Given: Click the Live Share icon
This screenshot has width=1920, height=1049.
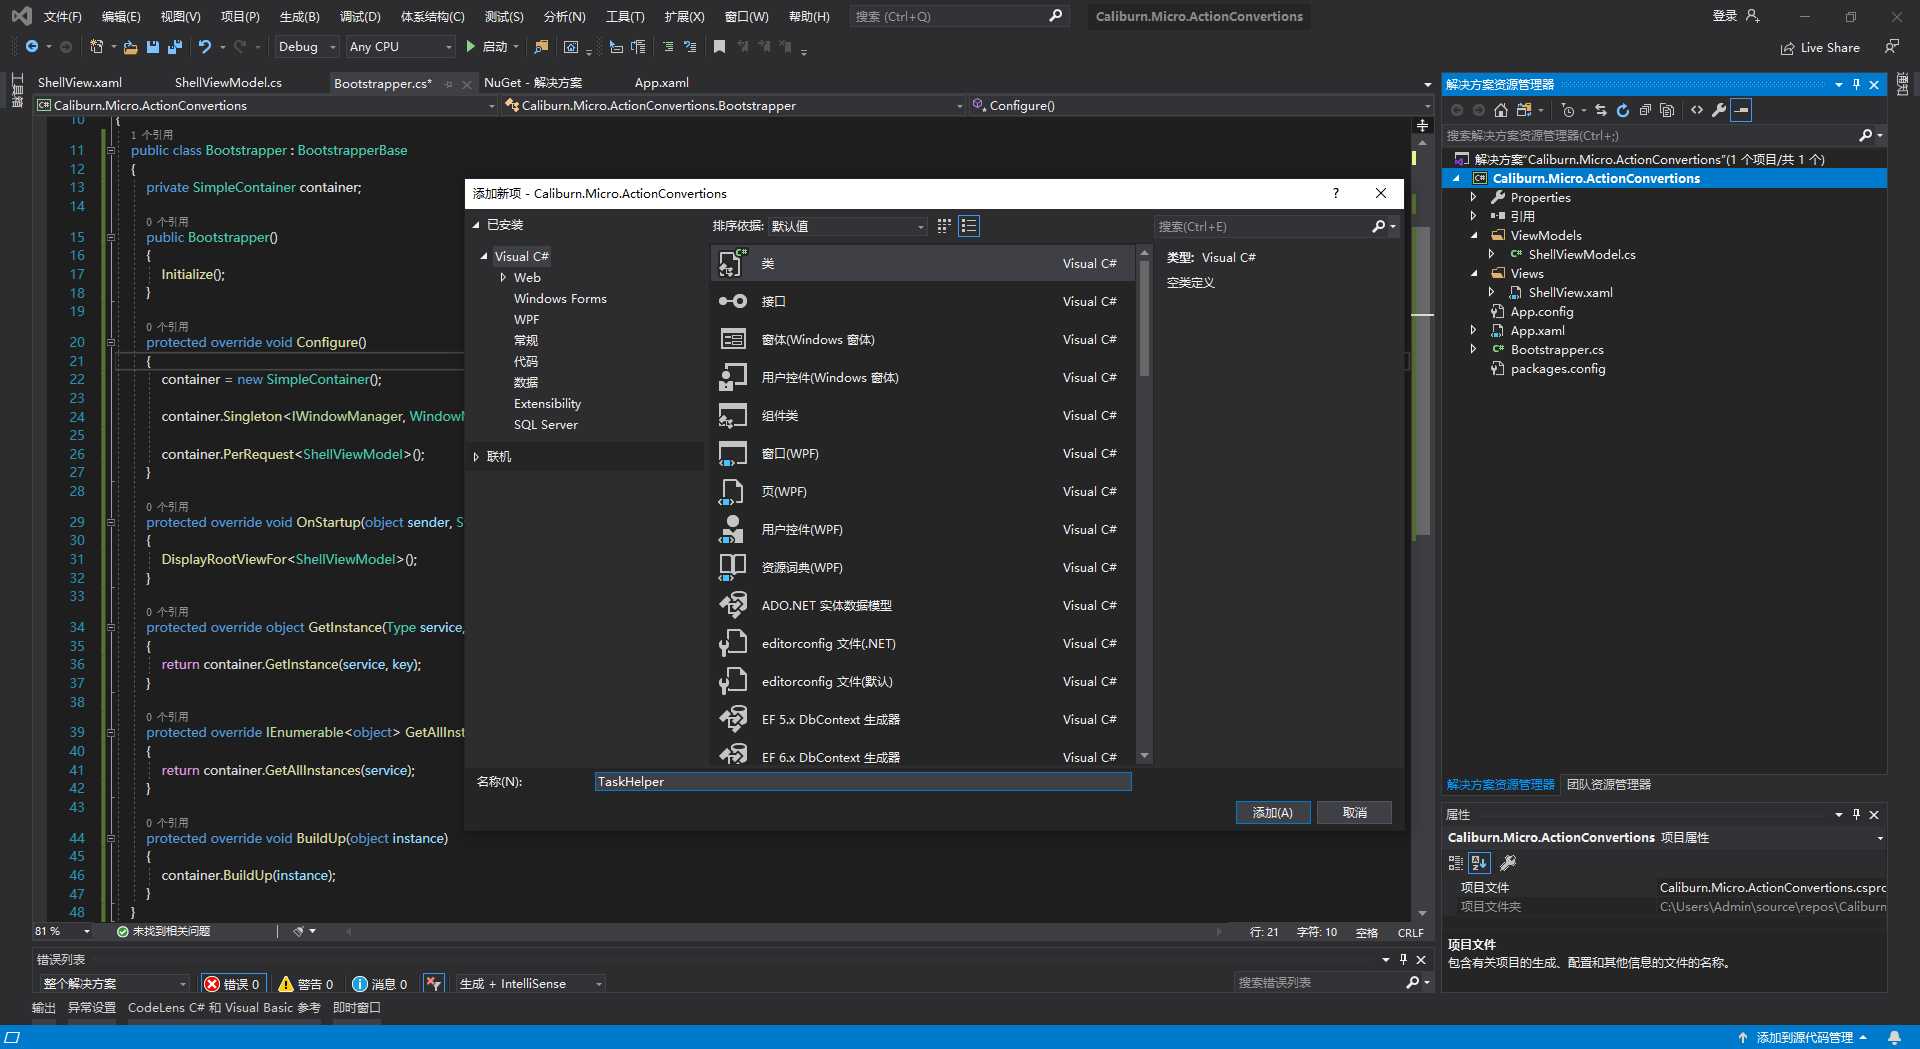Looking at the screenshot, I should (1787, 48).
